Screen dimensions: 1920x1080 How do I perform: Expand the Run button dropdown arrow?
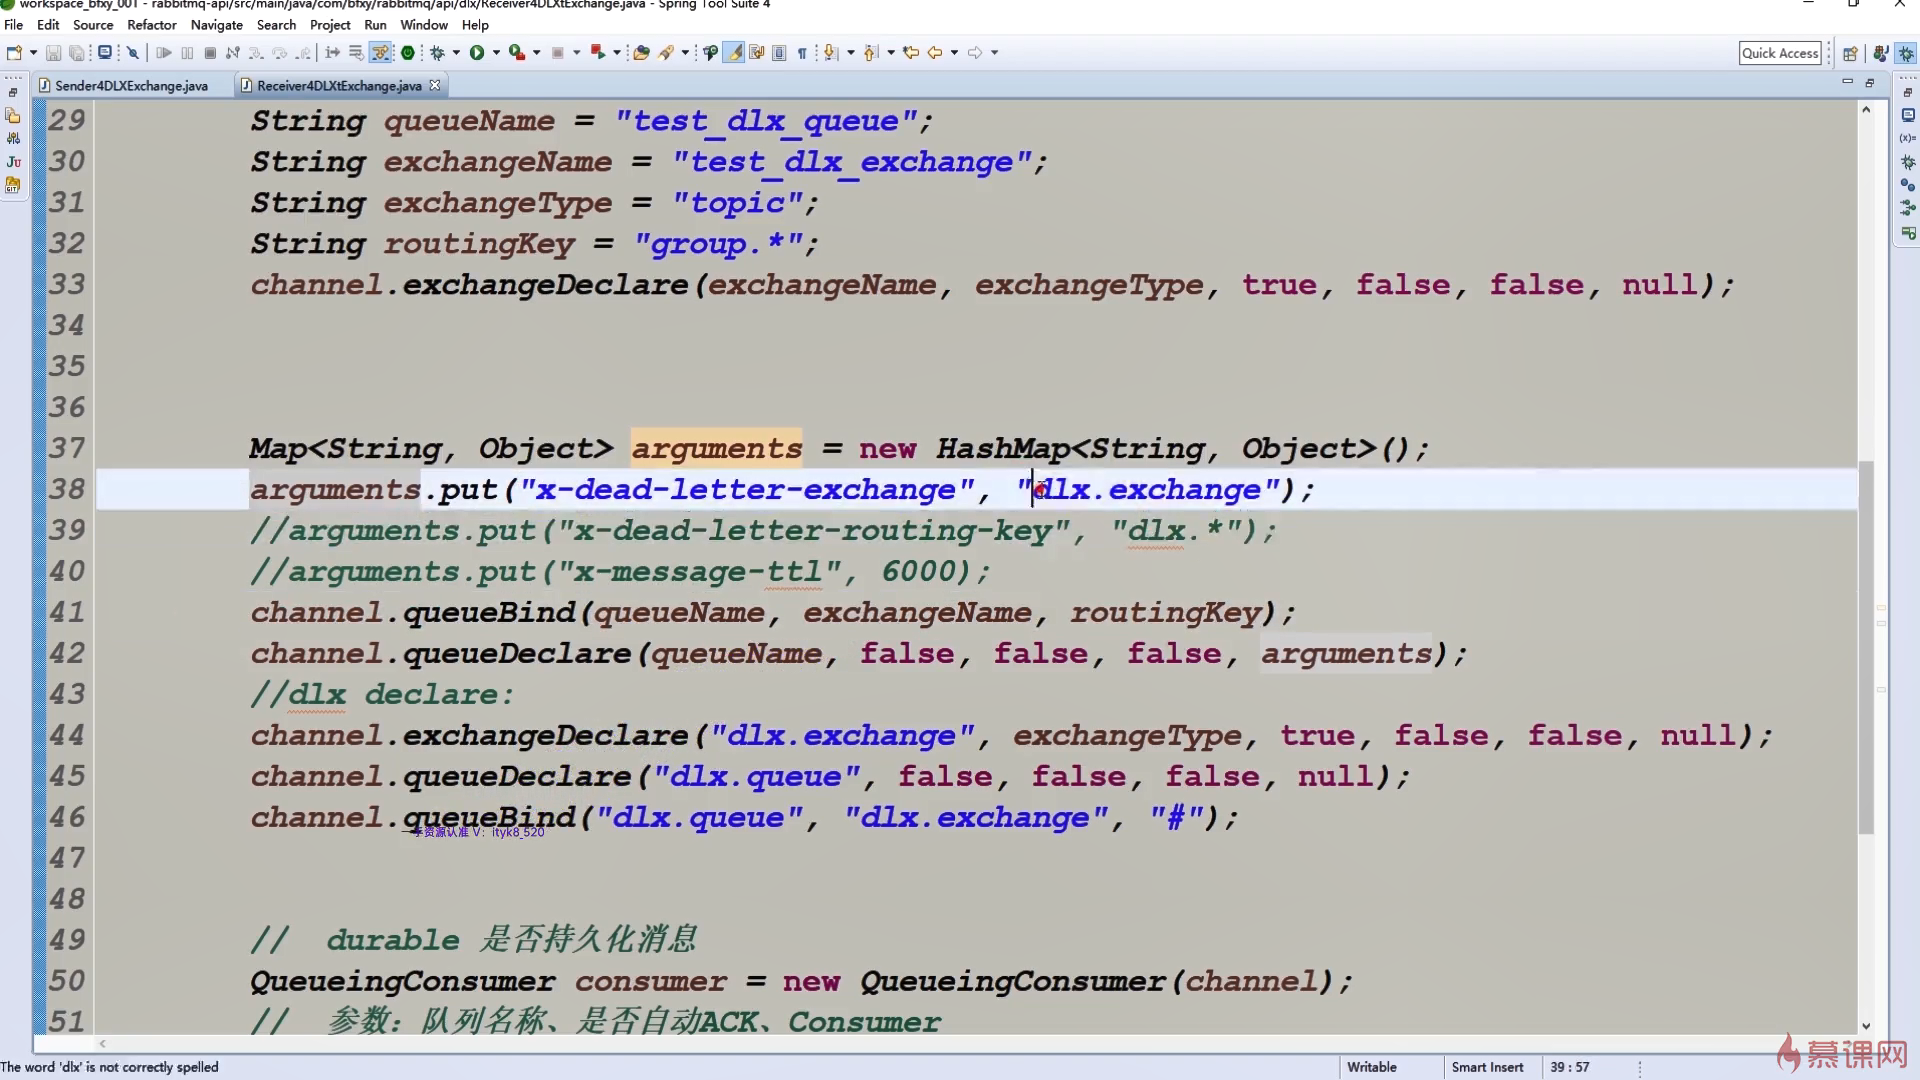[496, 53]
